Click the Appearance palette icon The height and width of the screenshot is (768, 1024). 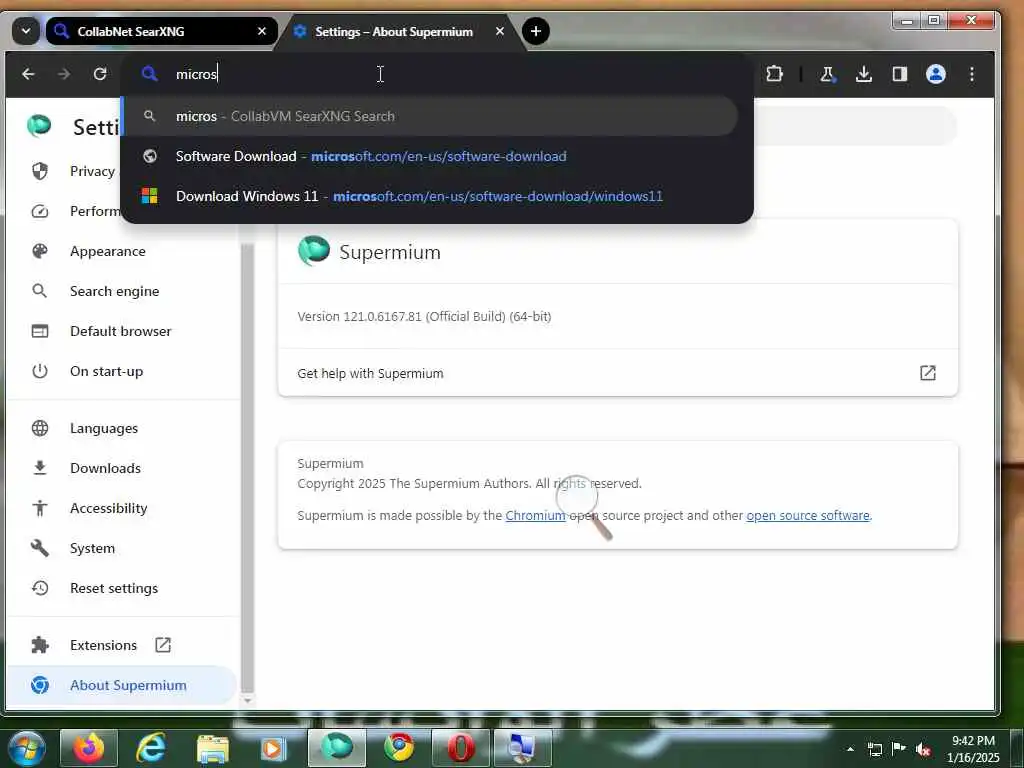pyautogui.click(x=40, y=251)
